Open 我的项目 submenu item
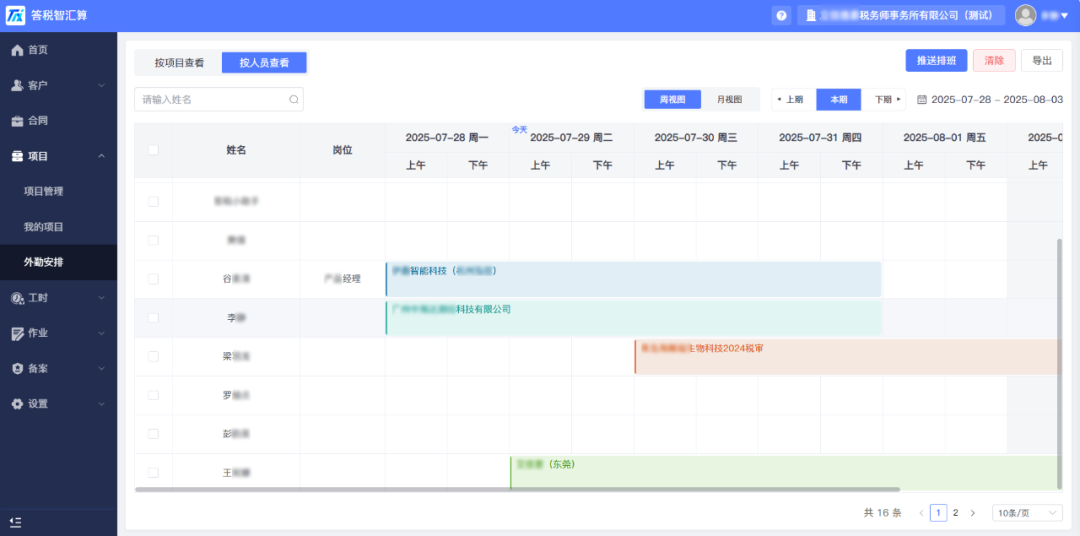This screenshot has width=1080, height=536. pos(43,227)
